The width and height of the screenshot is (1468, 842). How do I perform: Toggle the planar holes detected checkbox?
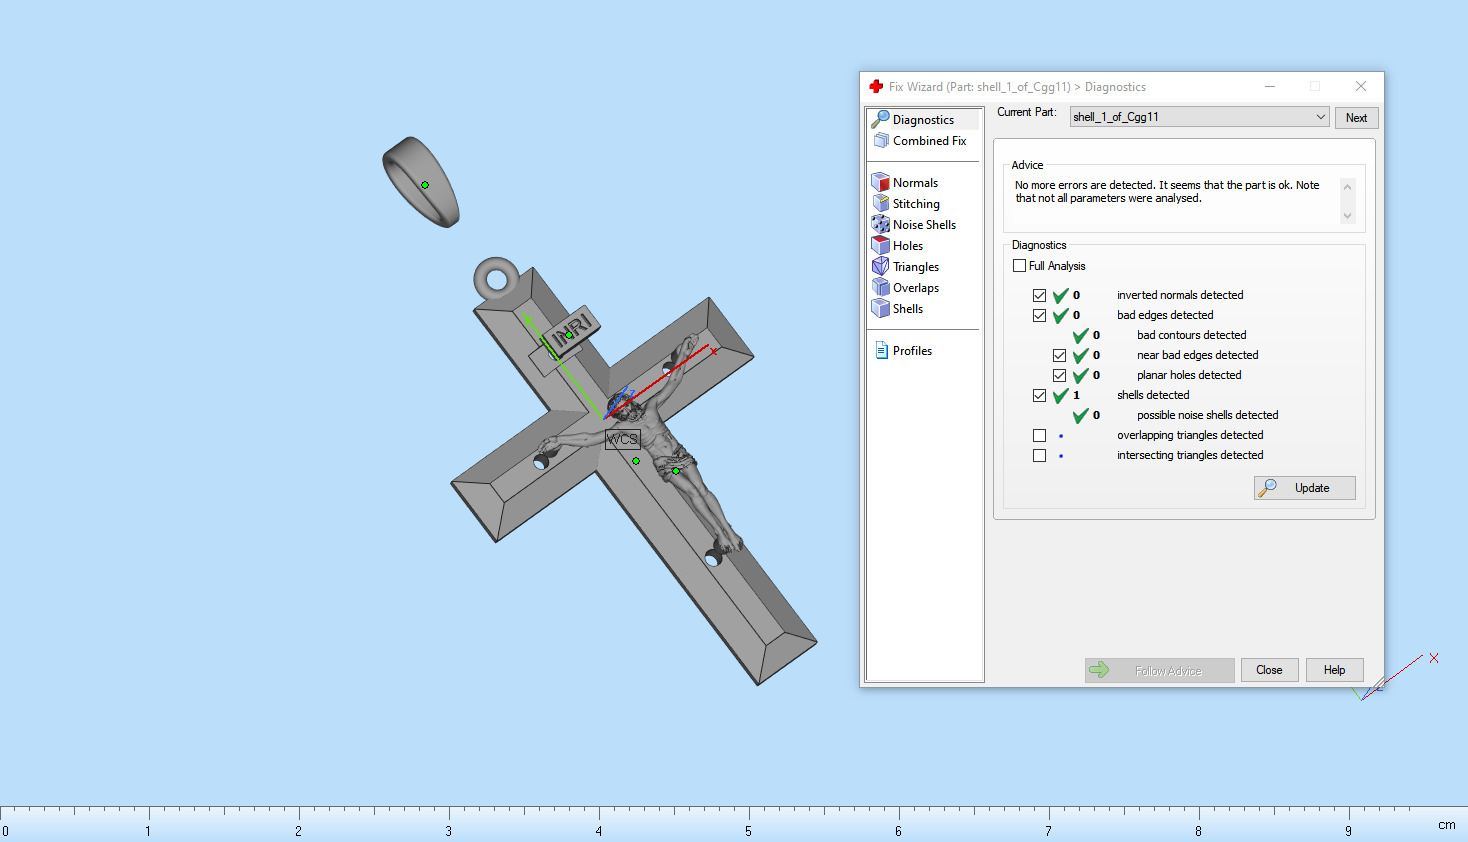[1059, 375]
